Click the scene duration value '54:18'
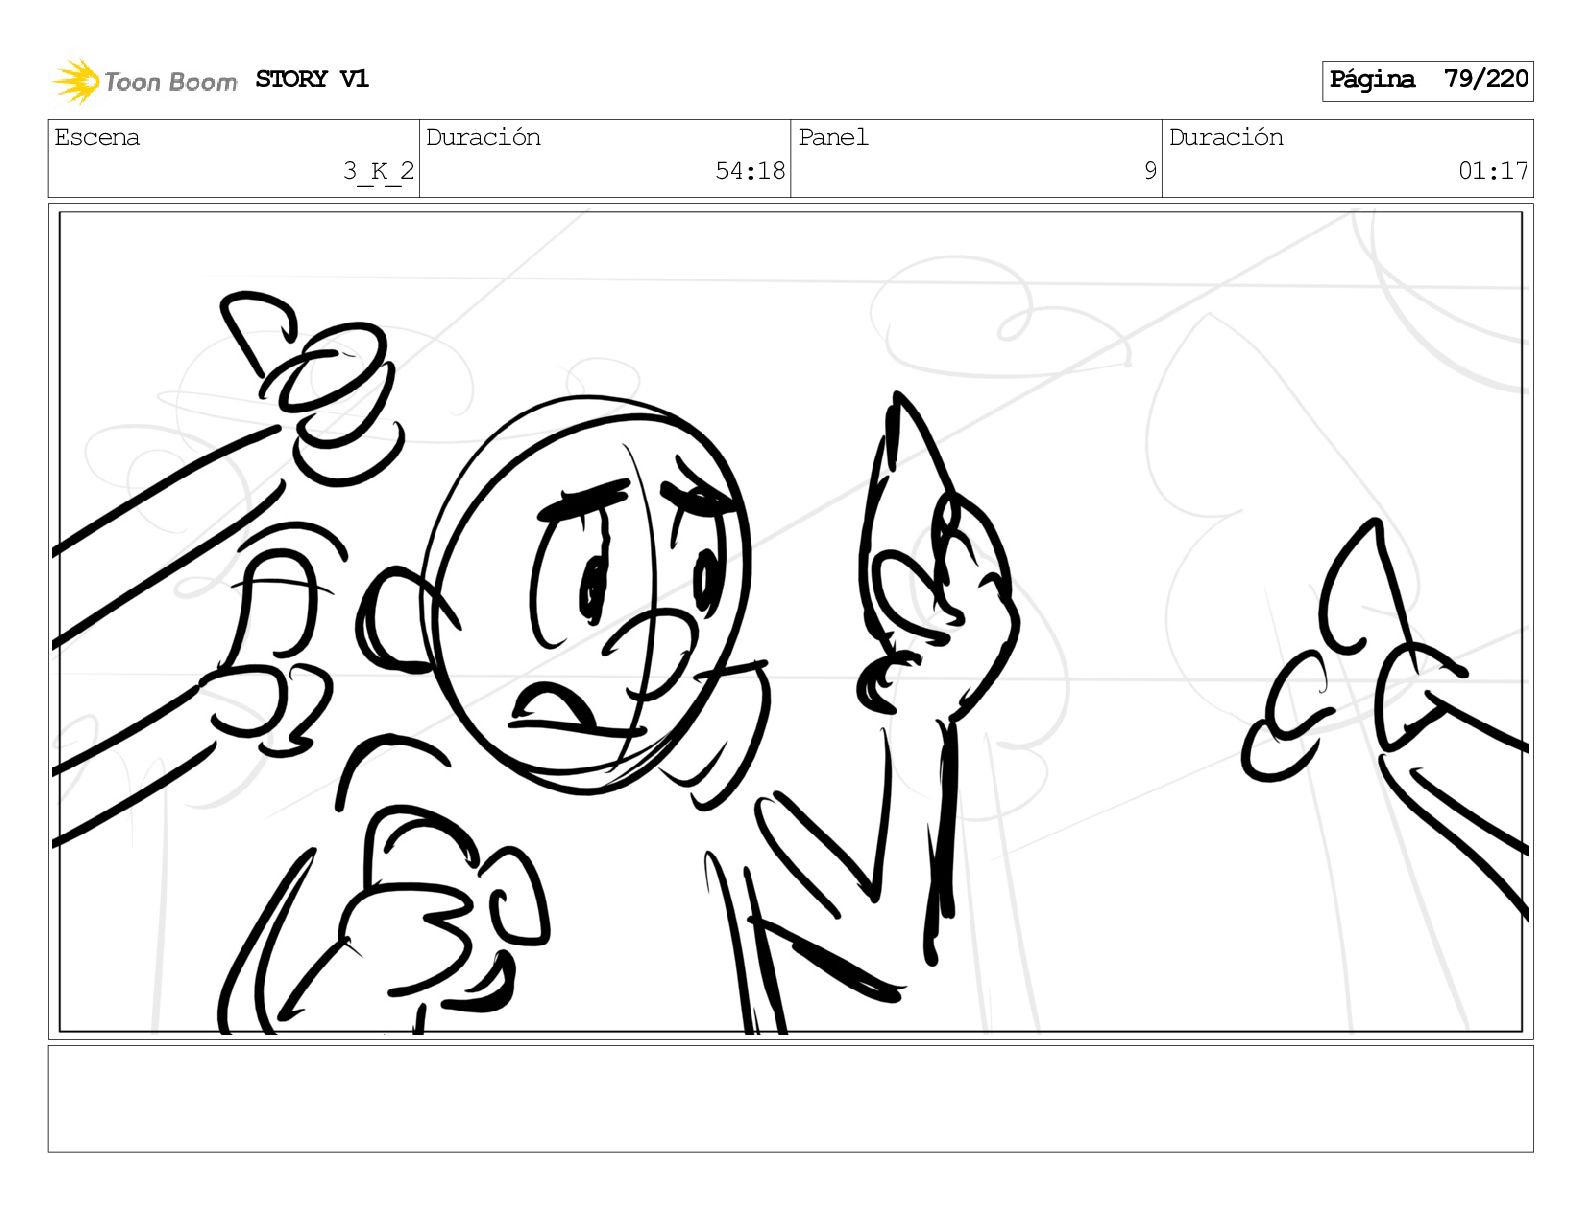The image size is (1584, 1224). [x=750, y=171]
